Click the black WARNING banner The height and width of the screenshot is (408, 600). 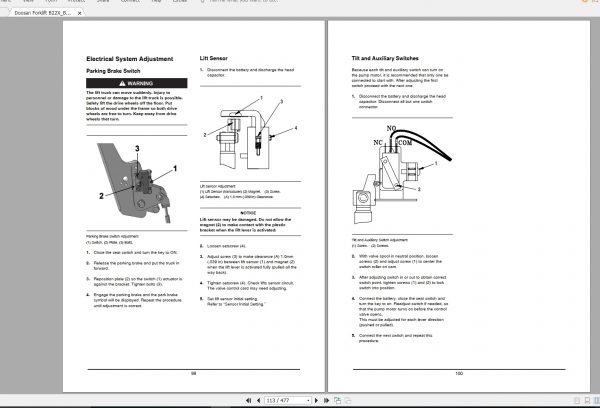pyautogui.click(x=137, y=83)
